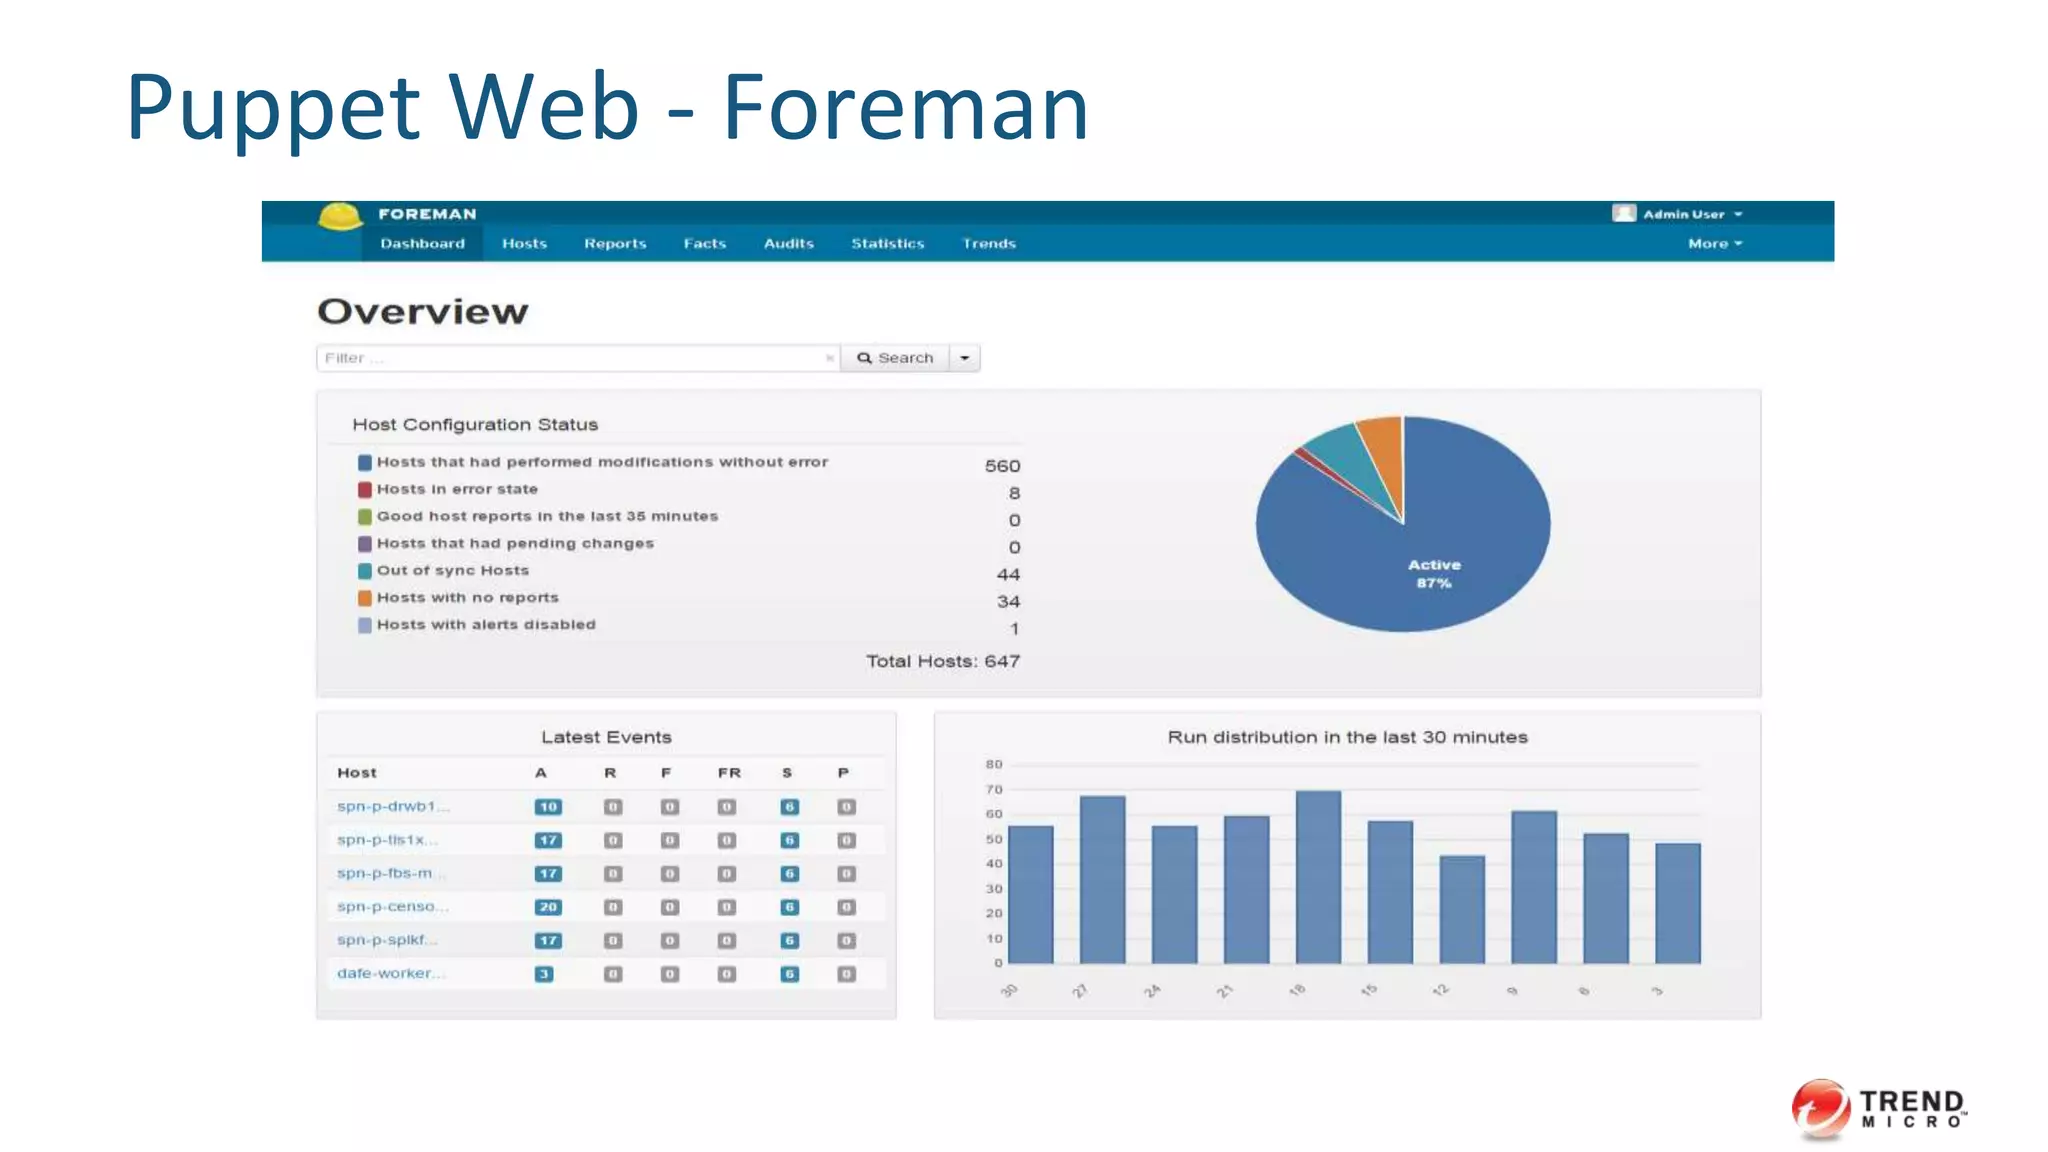Open the Admin User menu
The height and width of the screenshot is (1152, 2048).
1693,214
